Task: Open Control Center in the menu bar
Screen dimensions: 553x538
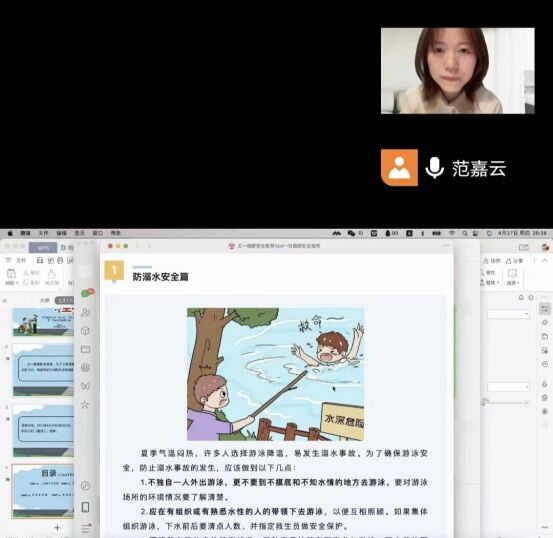Action: pos(475,233)
